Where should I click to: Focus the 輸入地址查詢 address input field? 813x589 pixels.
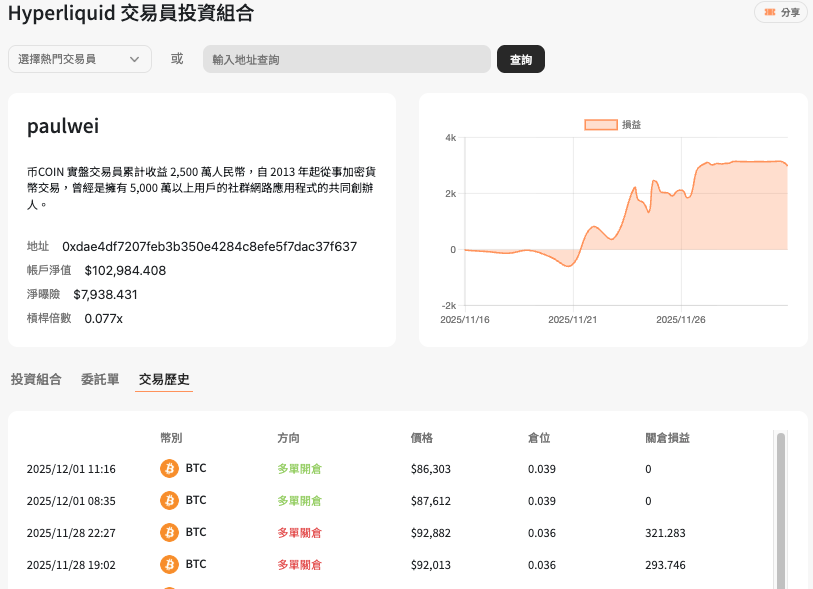pyautogui.click(x=346, y=59)
